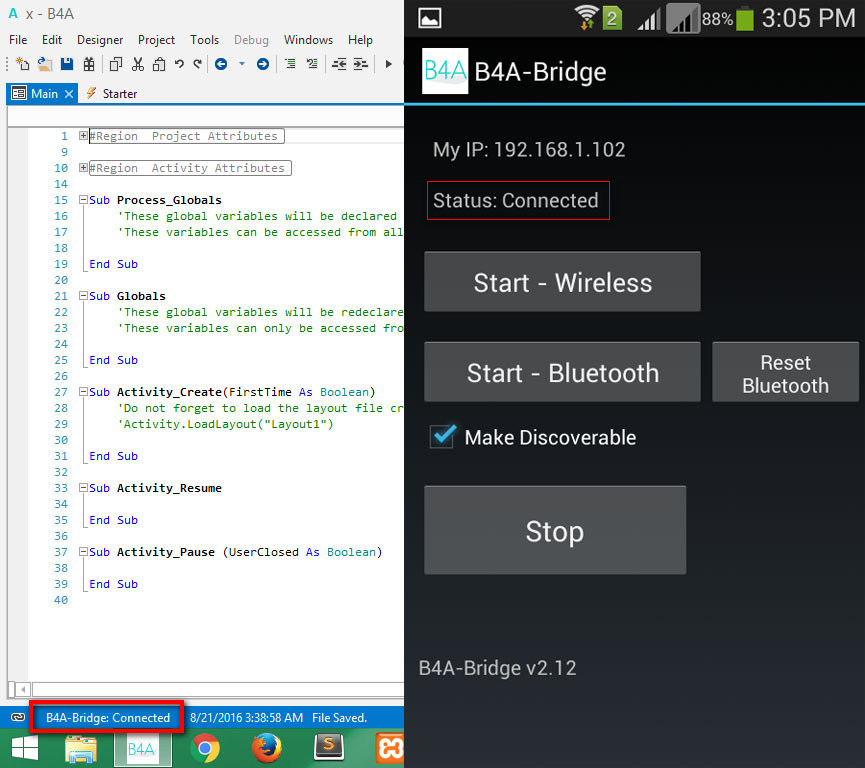Click B4A-Bridge: Connected status text
Viewport: 865px width, 768px height.
pos(108,718)
